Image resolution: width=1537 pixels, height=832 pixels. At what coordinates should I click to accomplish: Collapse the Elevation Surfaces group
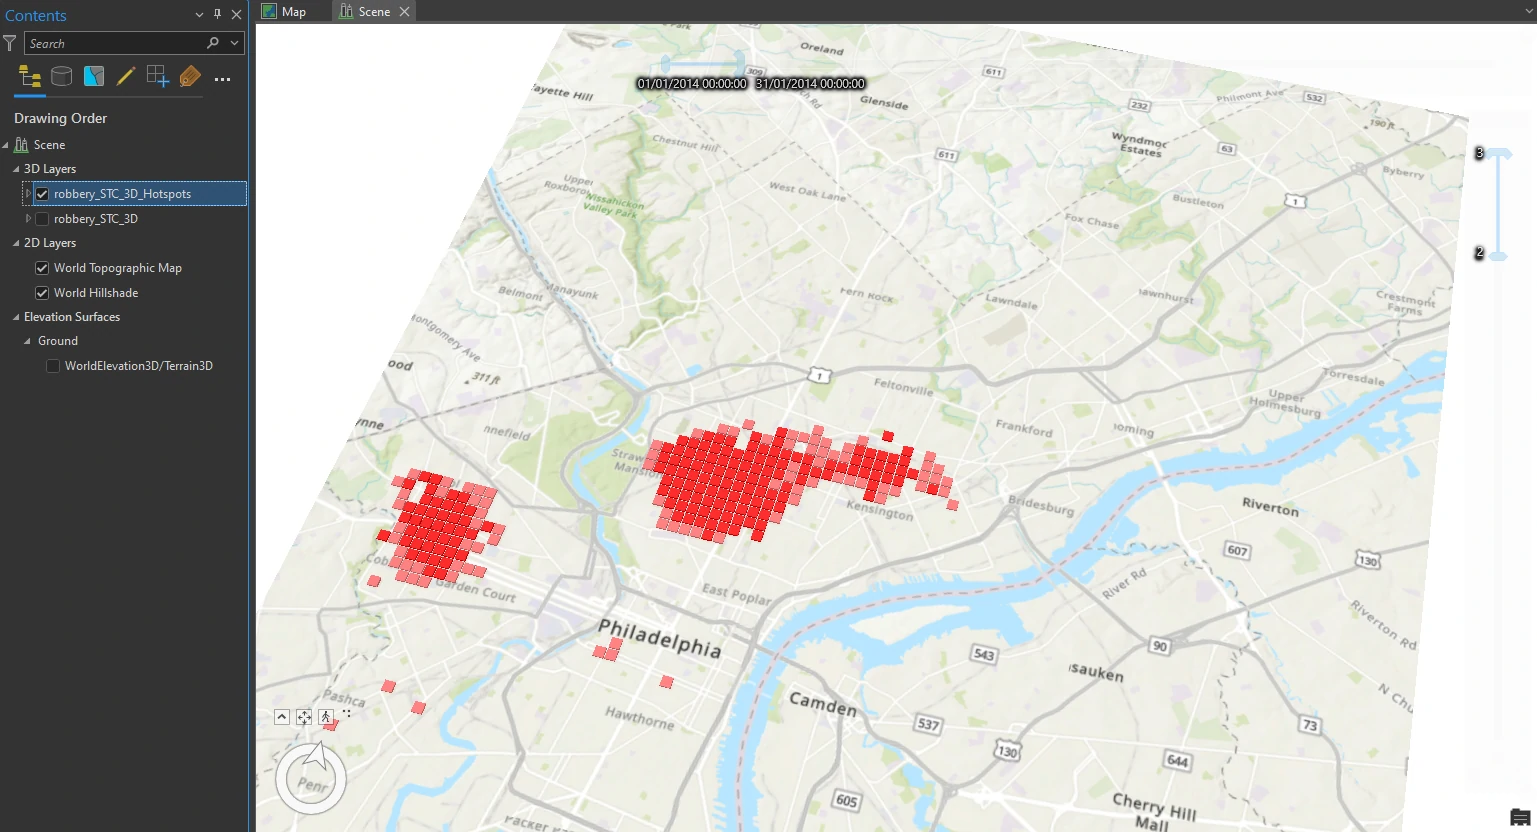15,317
